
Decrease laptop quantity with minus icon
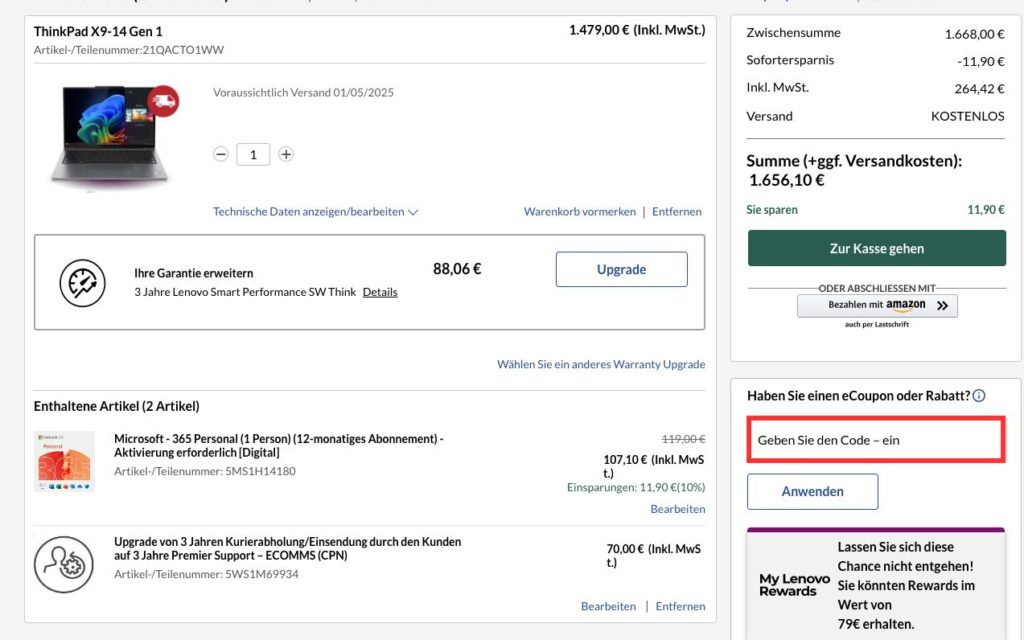pyautogui.click(x=221, y=154)
